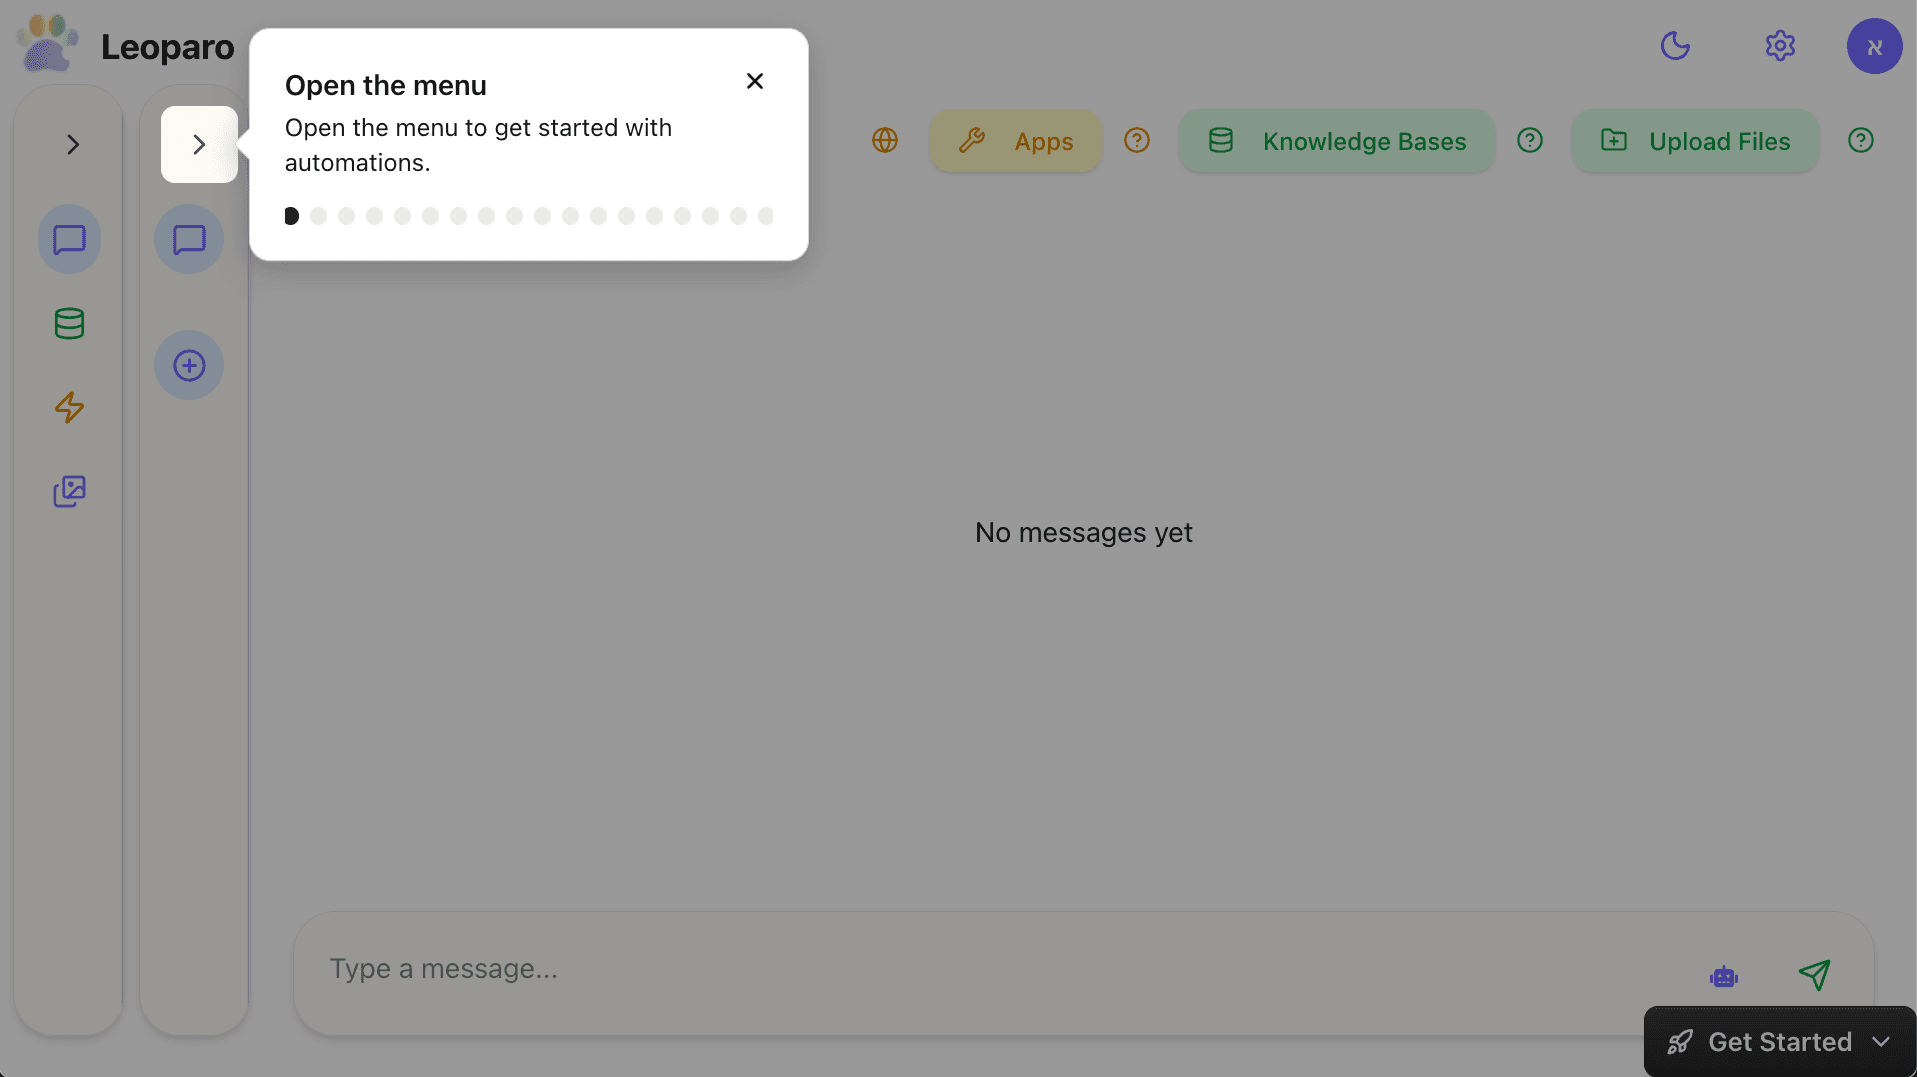1917x1077 pixels.
Task: Expand the Get Started dropdown
Action: click(1780, 1042)
